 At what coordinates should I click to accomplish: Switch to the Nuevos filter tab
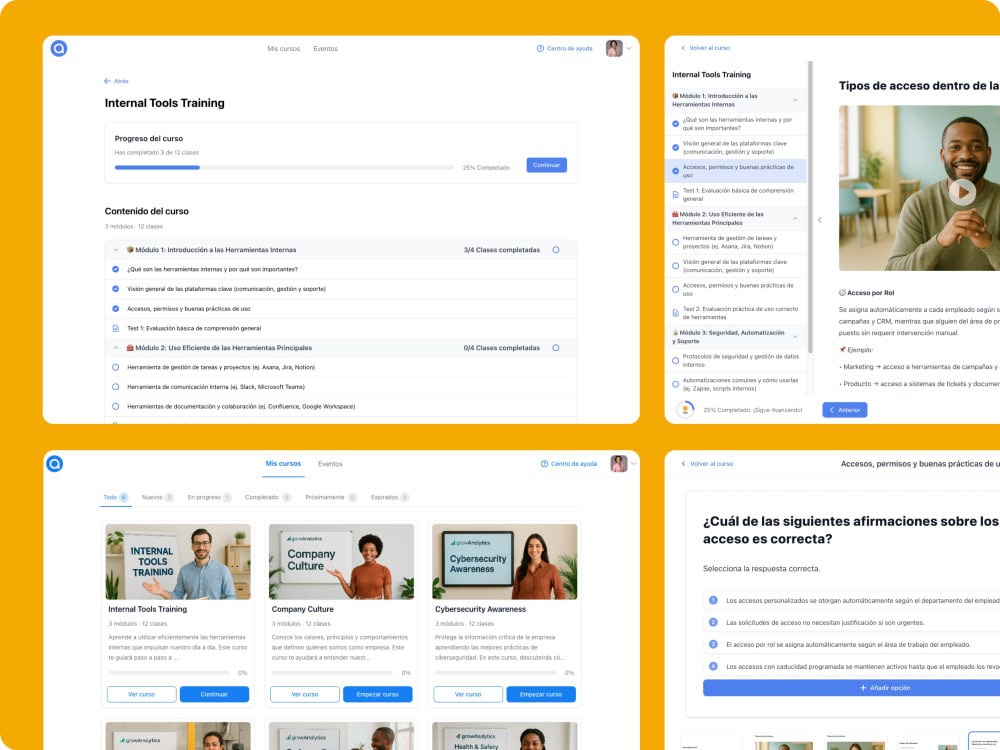(158, 497)
